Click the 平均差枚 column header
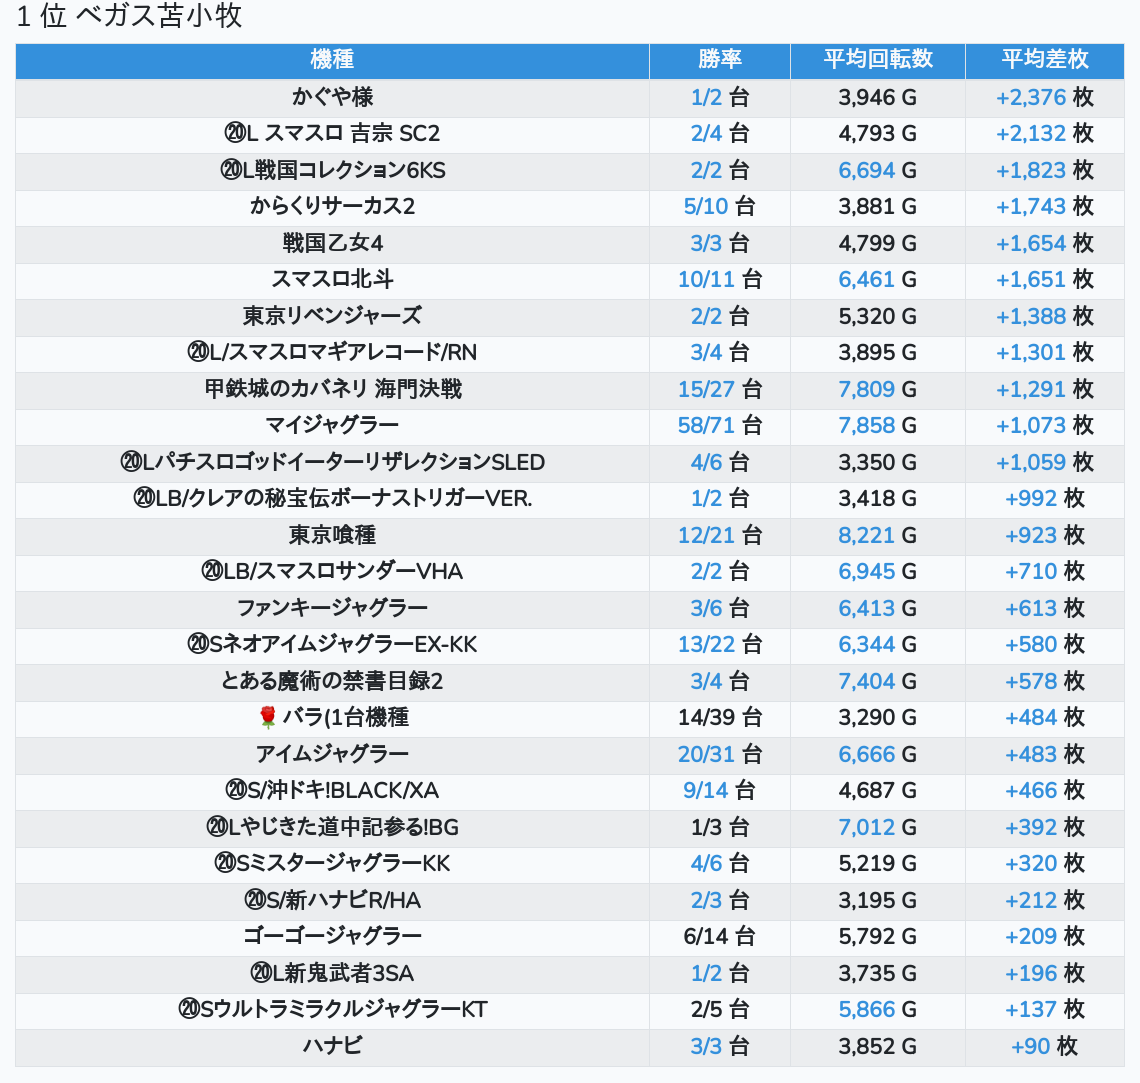This screenshot has width=1140, height=1083. point(1045,59)
